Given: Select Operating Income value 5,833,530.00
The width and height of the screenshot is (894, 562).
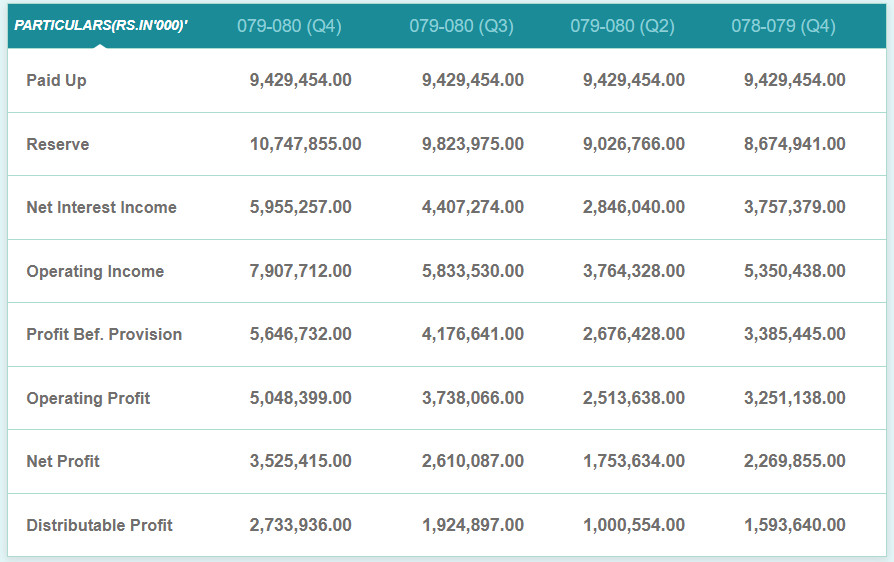Looking at the screenshot, I should pyautogui.click(x=472, y=271).
